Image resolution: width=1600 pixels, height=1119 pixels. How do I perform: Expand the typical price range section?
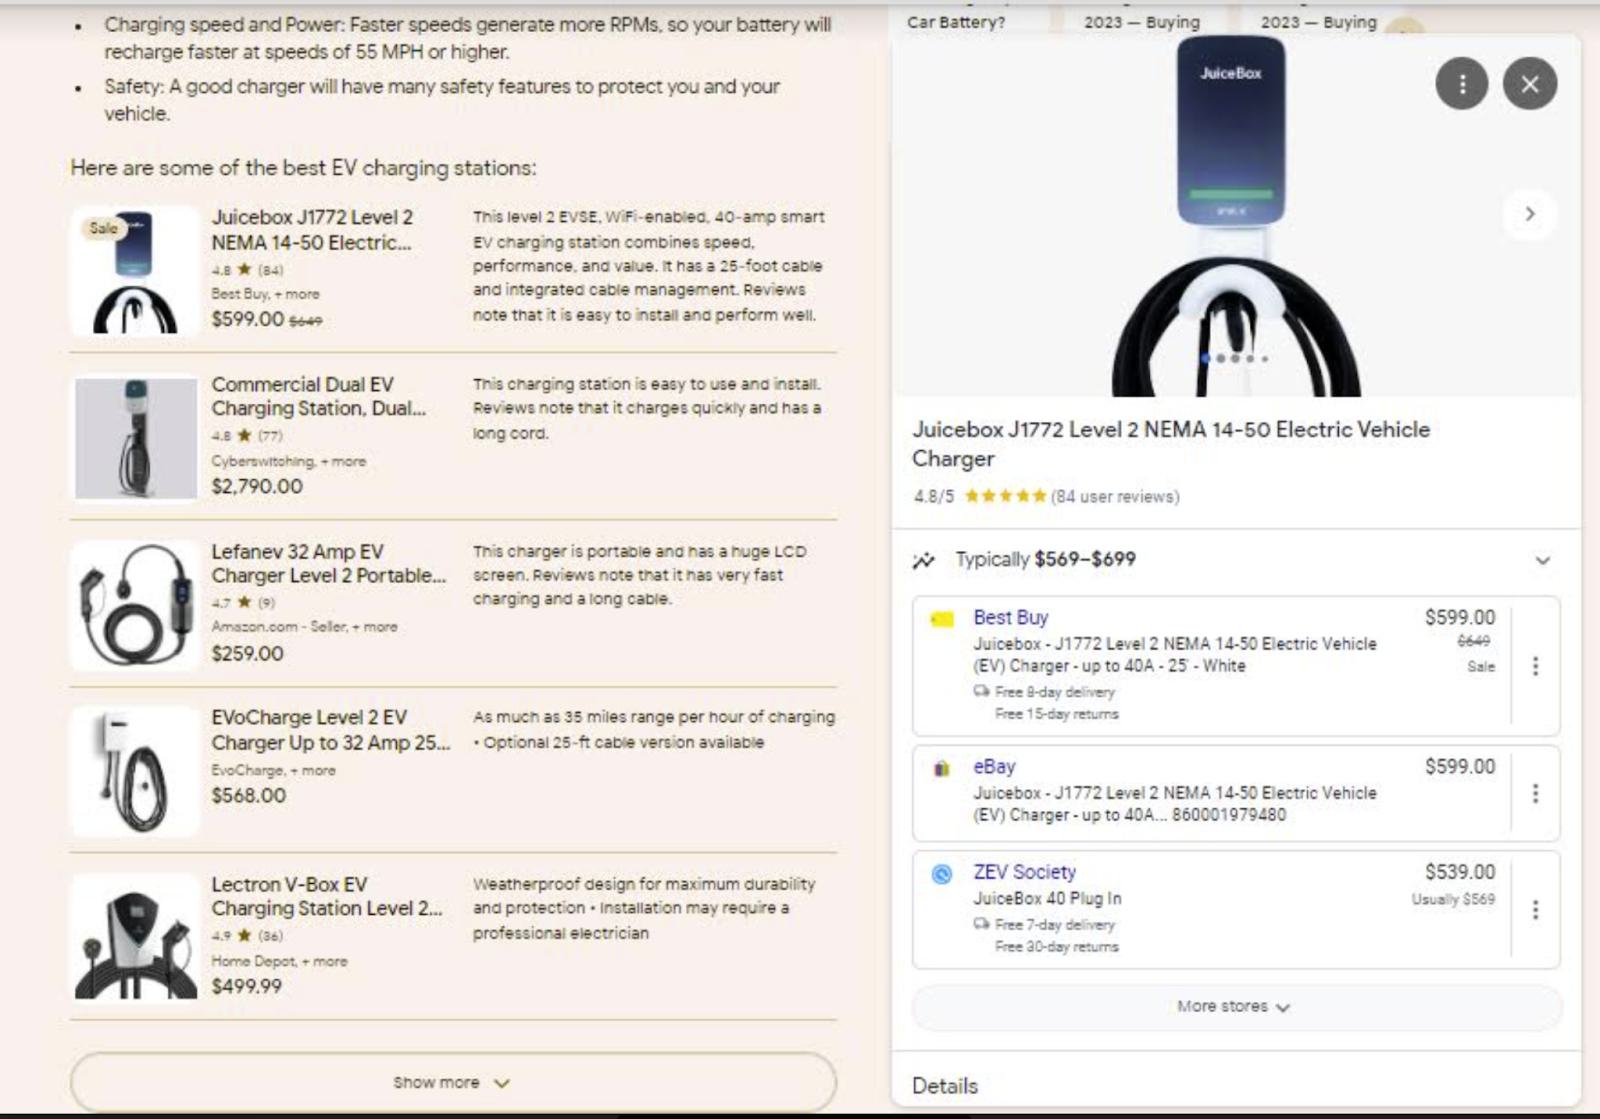[1542, 560]
